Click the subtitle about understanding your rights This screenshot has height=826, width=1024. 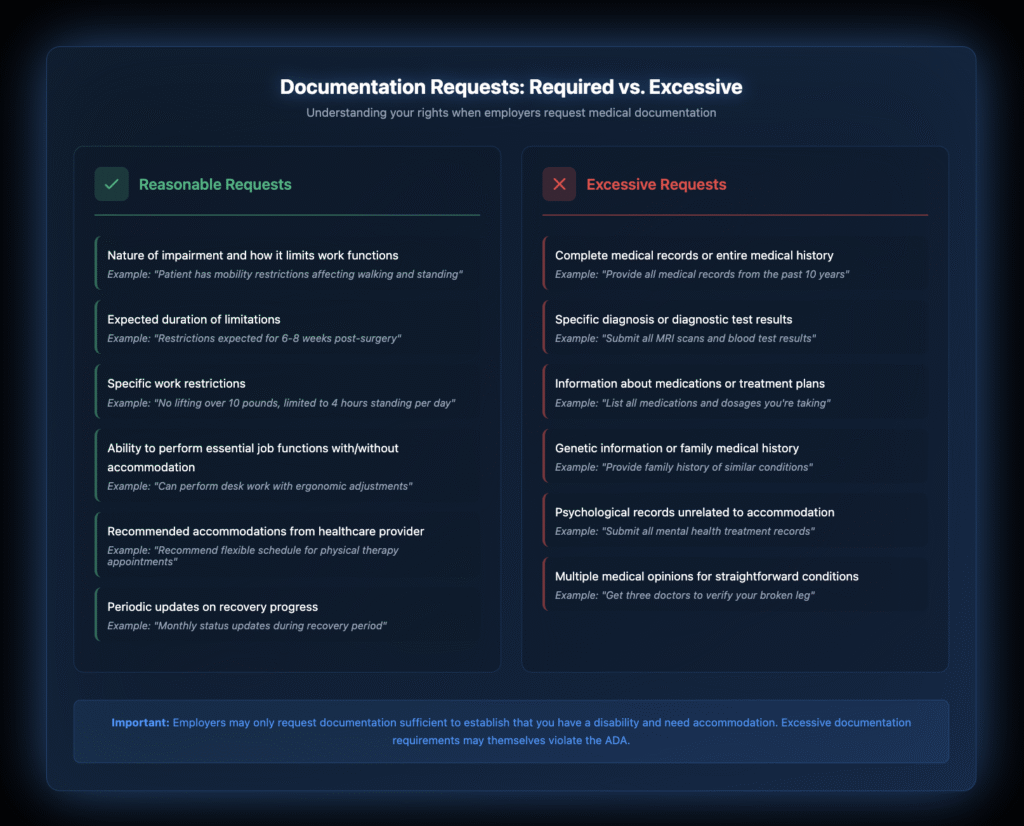click(x=511, y=113)
